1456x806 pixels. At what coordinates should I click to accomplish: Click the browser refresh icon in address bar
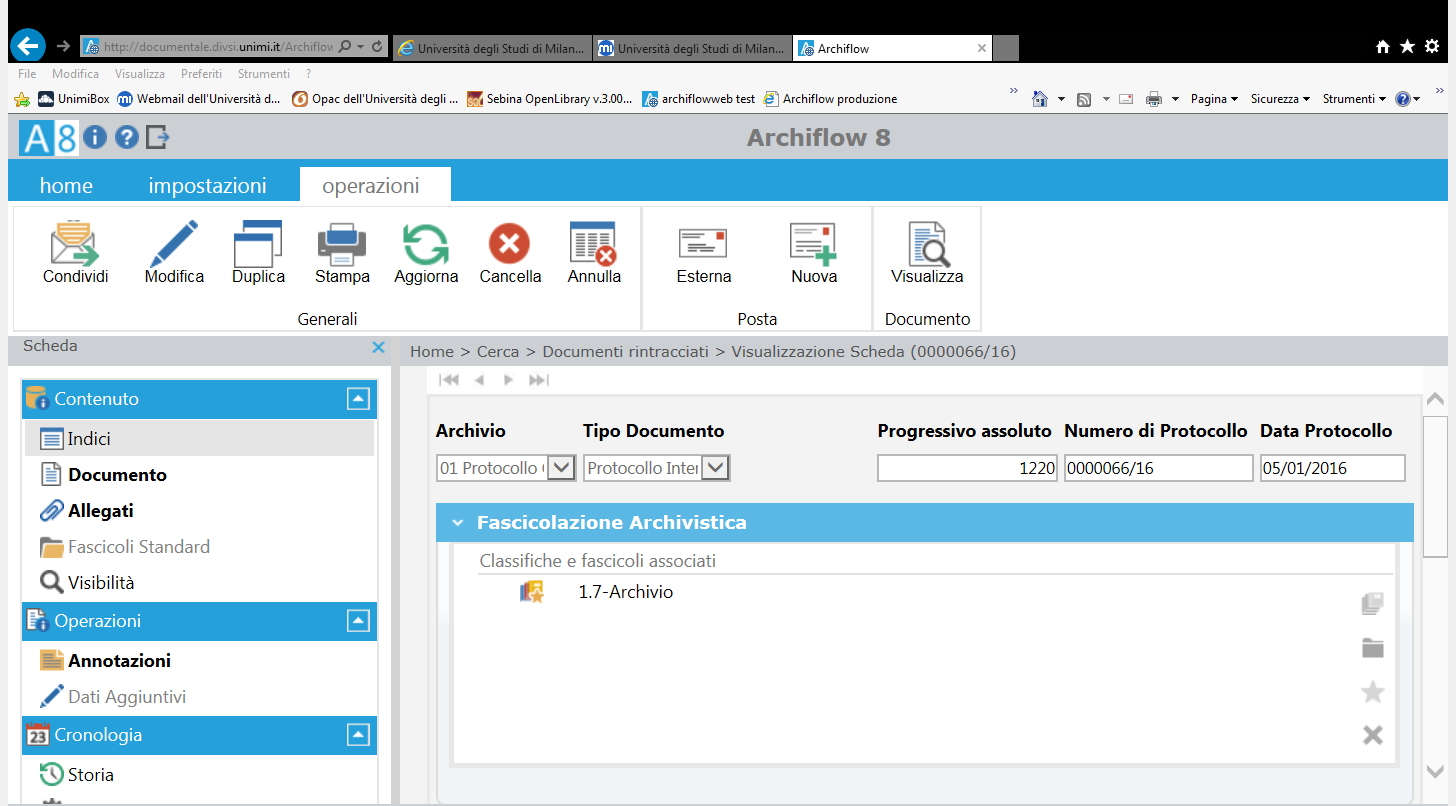377,47
